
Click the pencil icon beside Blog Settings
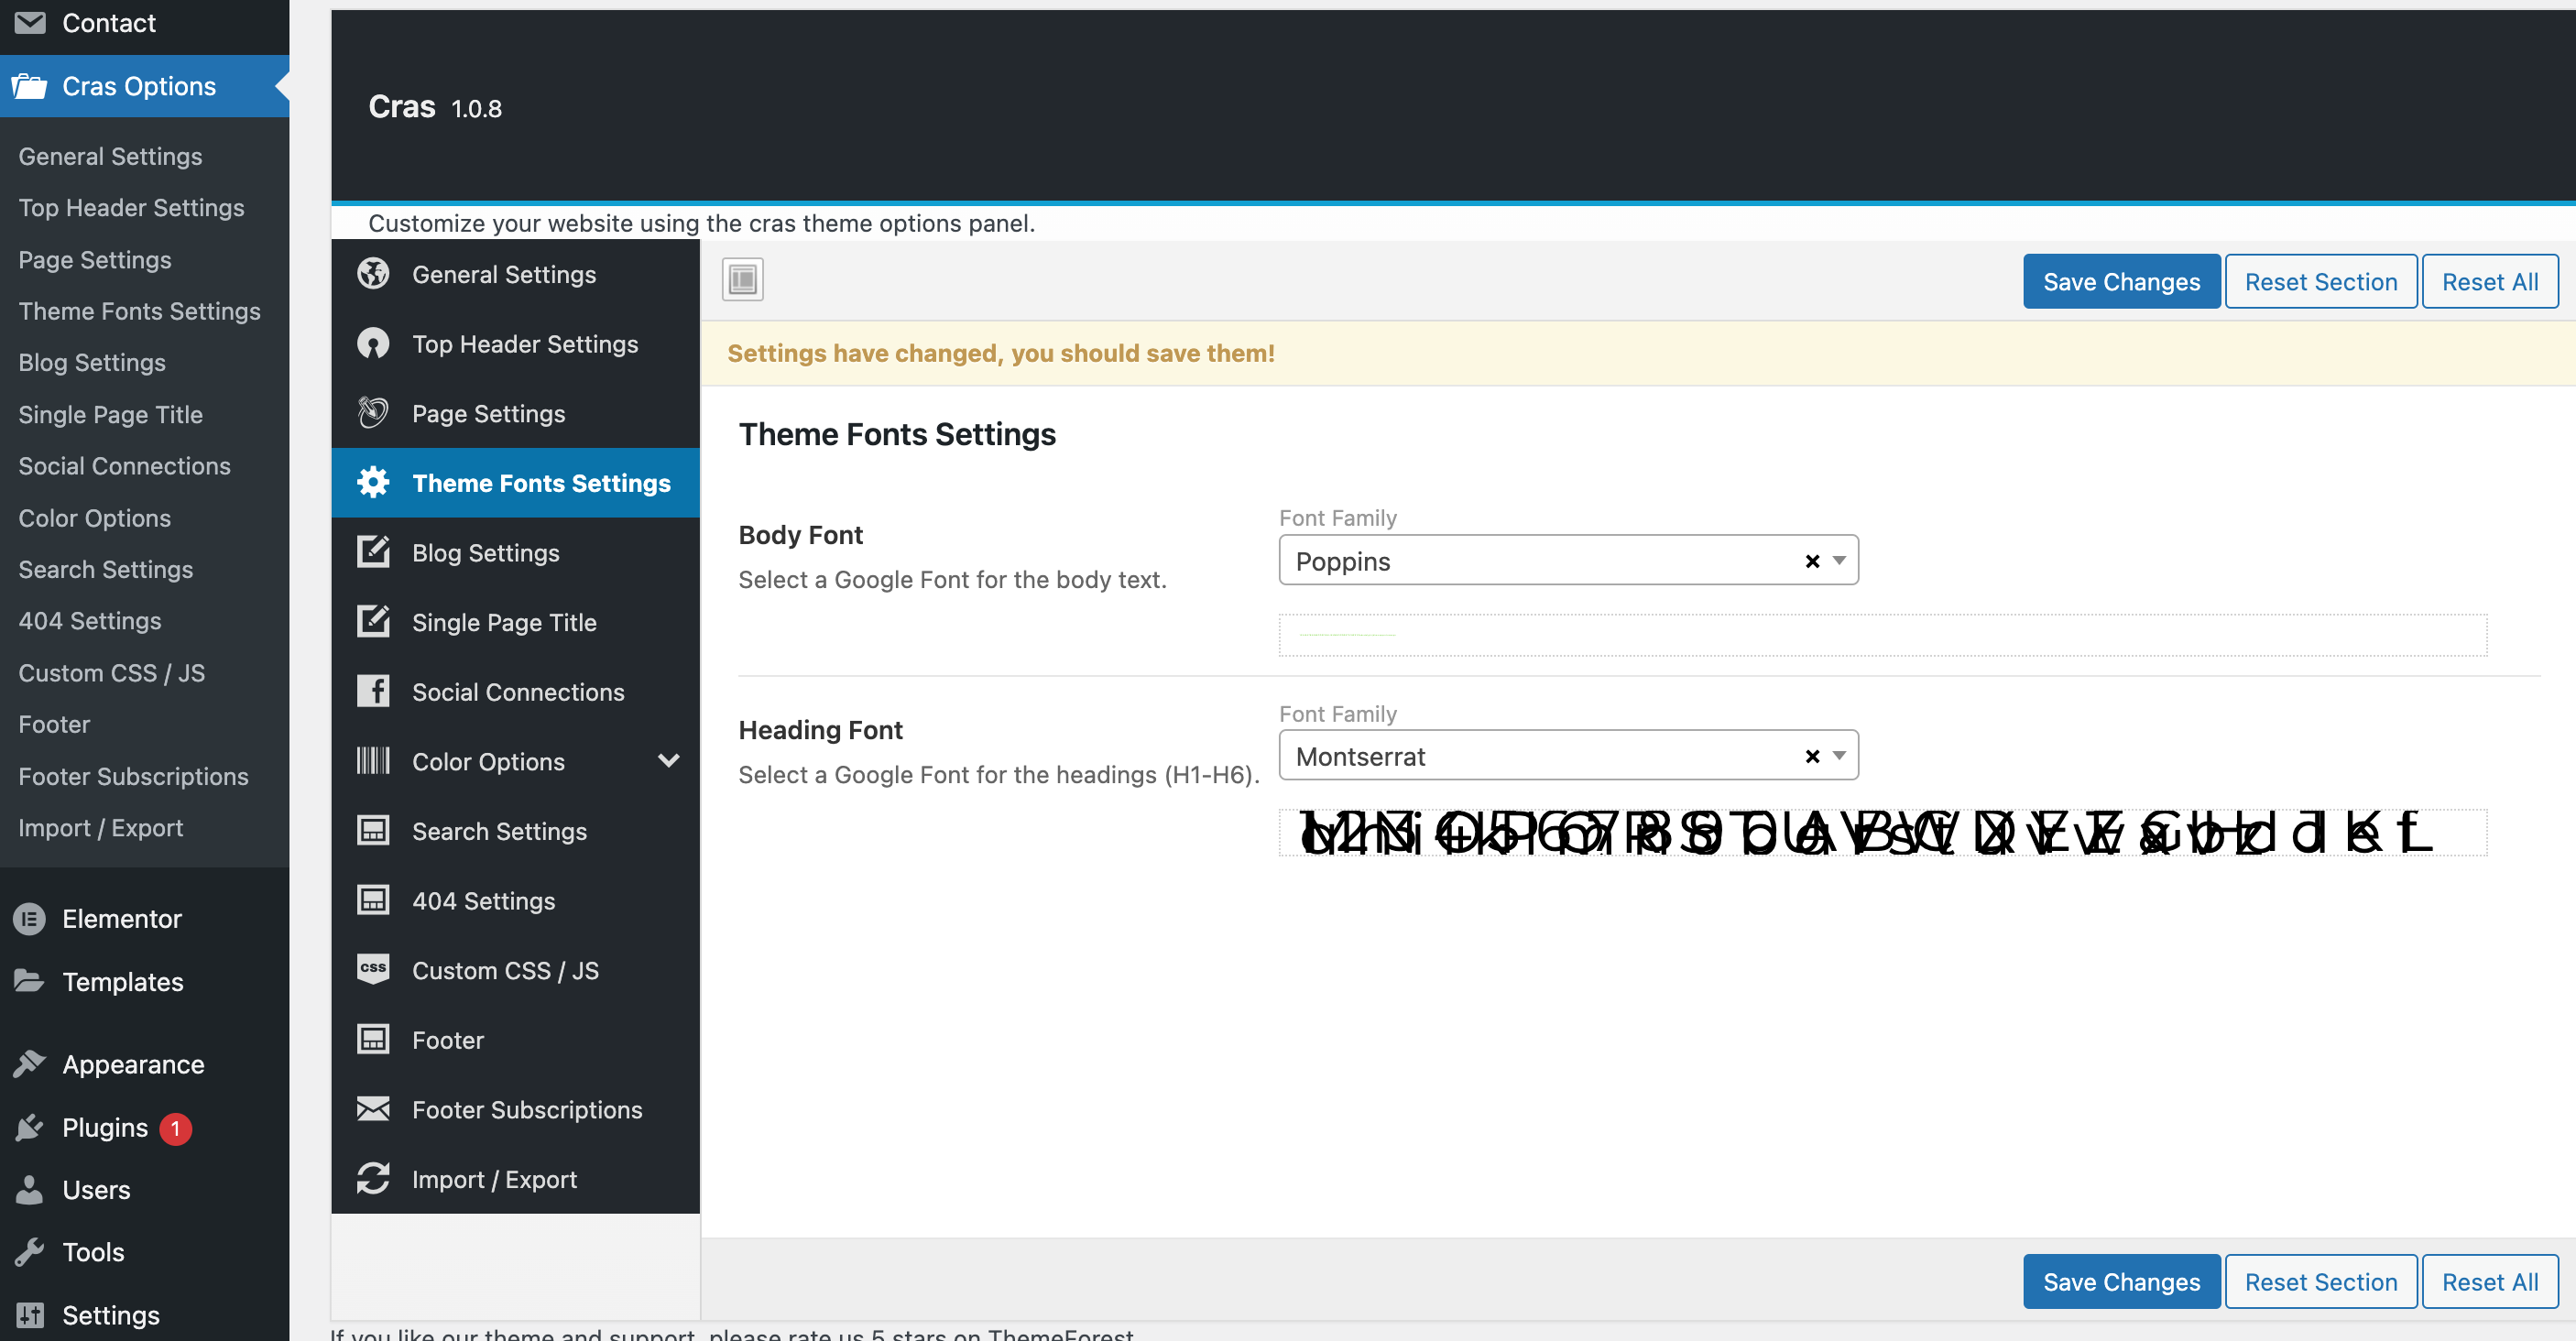click(373, 552)
